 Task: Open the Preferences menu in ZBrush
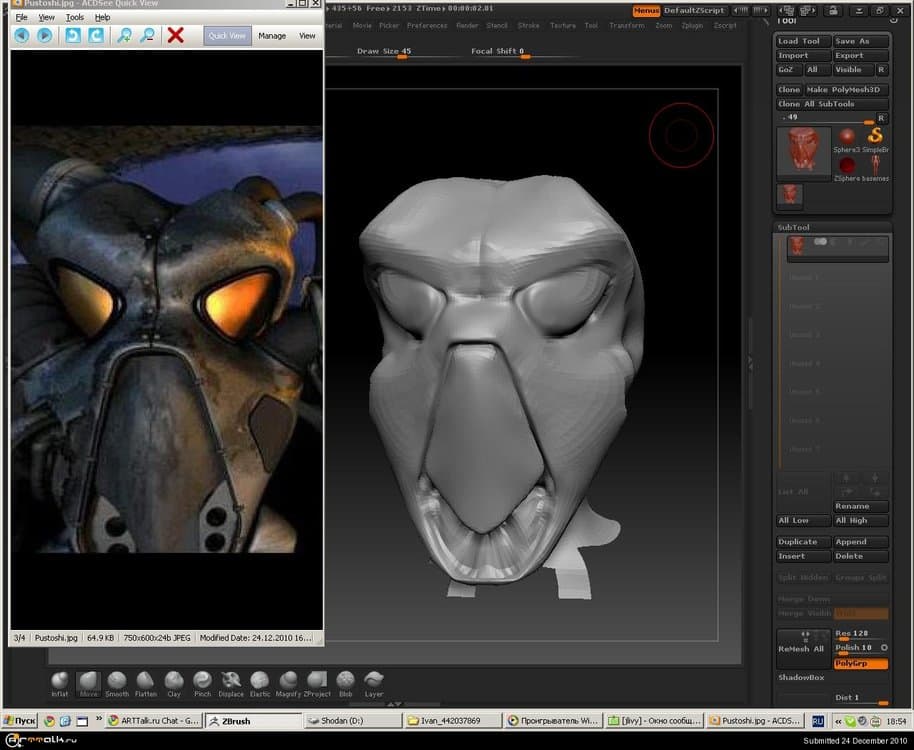tap(427, 25)
